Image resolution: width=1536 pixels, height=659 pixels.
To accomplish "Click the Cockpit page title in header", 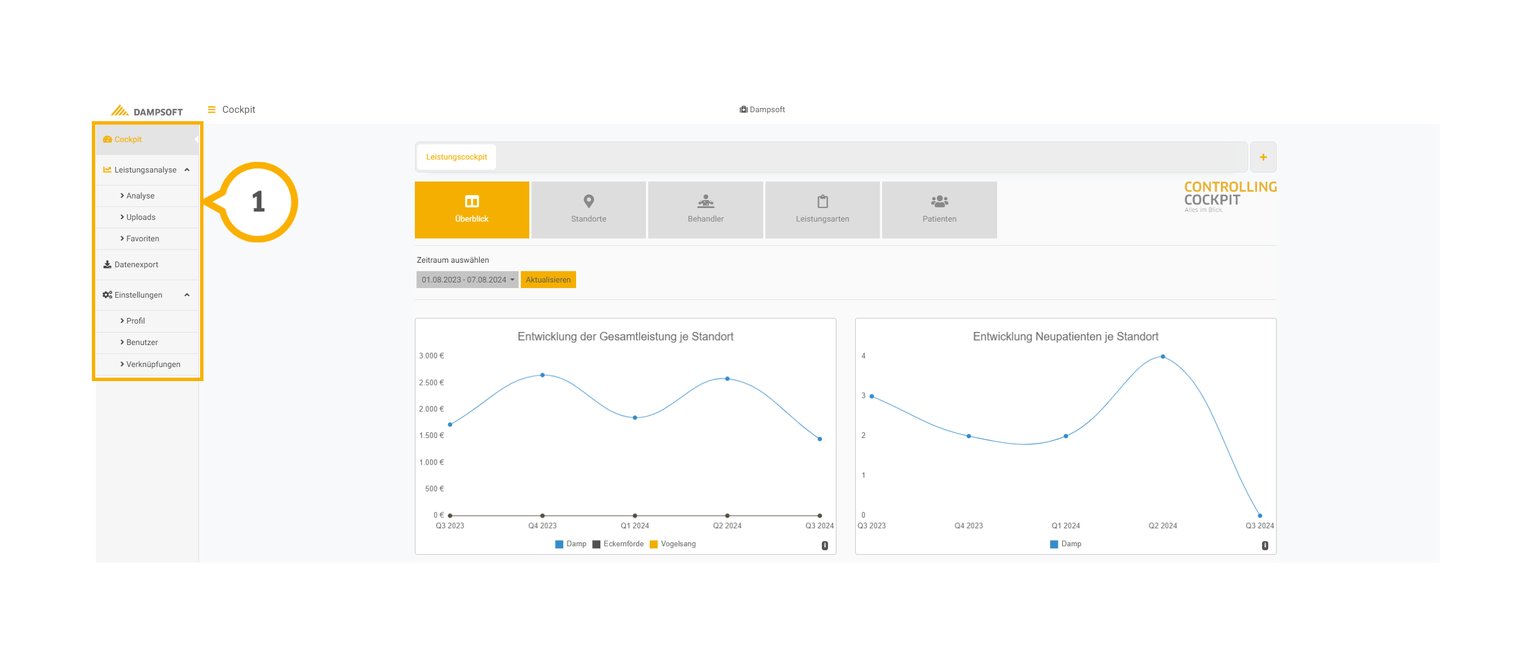I will click(x=239, y=110).
